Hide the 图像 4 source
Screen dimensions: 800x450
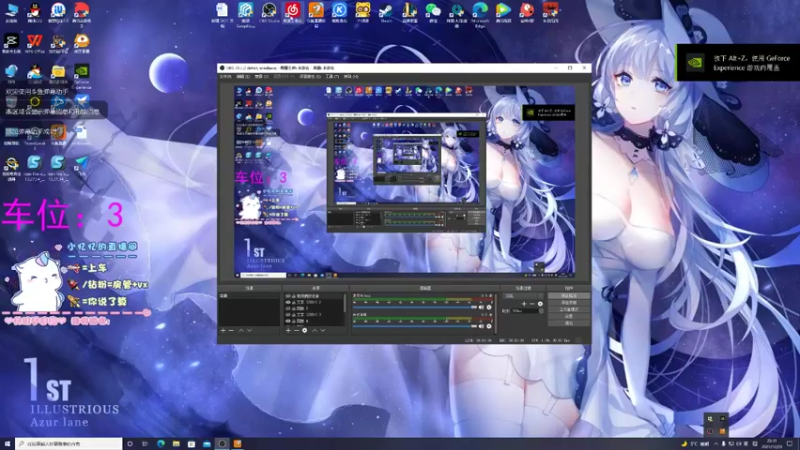pyautogui.click(x=288, y=321)
